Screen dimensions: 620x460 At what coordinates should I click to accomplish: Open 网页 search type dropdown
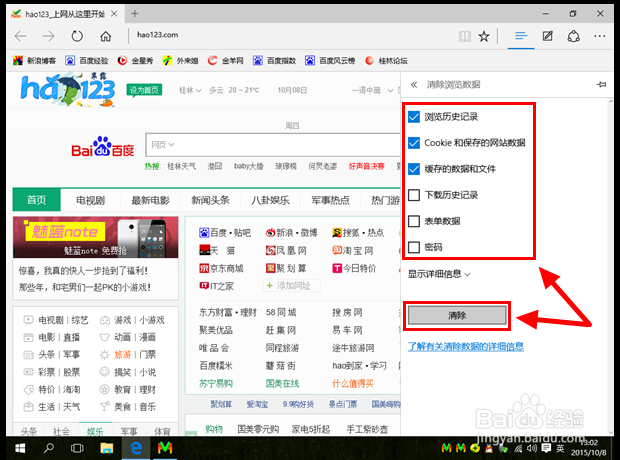point(163,145)
